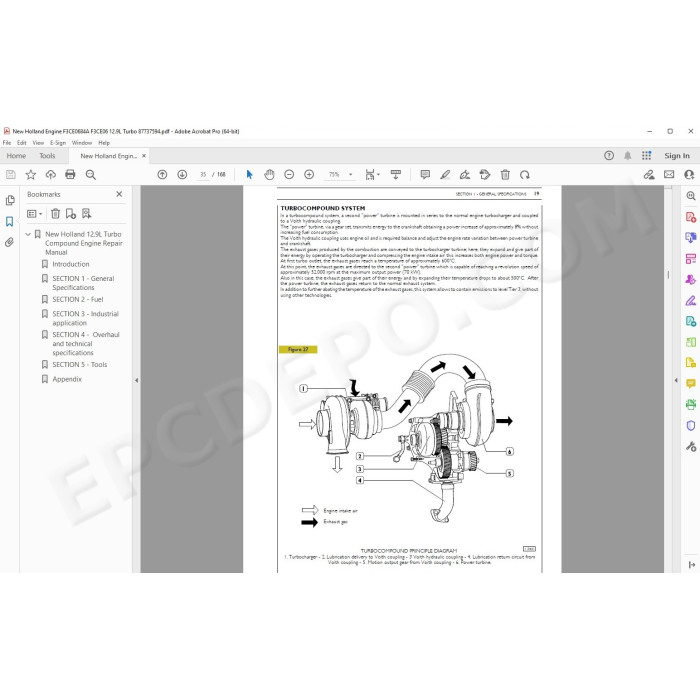
Task: Go to next page arrow
Action: click(x=182, y=175)
